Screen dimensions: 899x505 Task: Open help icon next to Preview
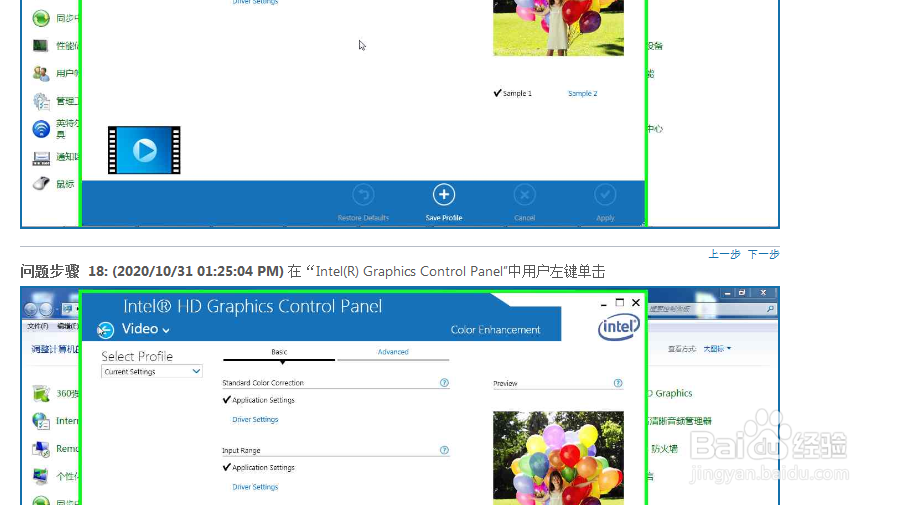point(618,383)
